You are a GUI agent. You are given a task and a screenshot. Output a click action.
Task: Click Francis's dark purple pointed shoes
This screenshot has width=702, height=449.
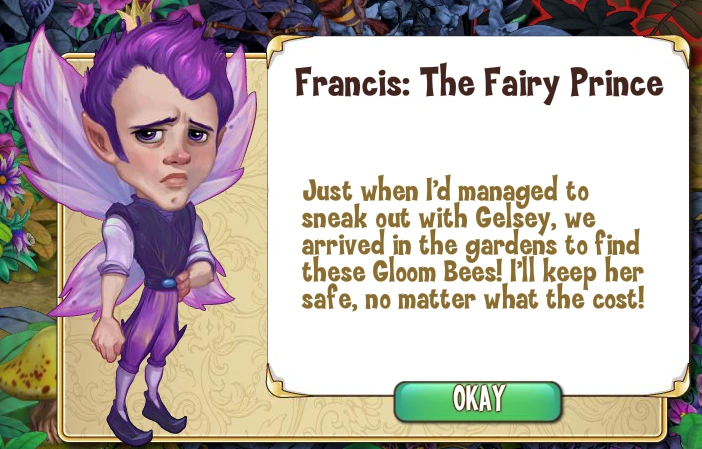coord(146,418)
